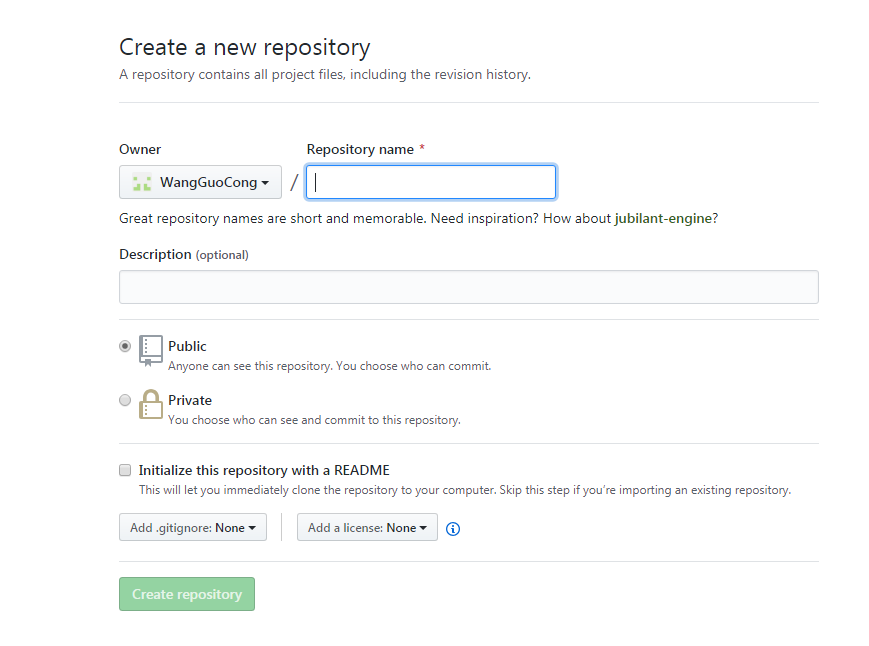Click the WangGuoCong avatar icon
This screenshot has width=869, height=646.
click(x=142, y=182)
